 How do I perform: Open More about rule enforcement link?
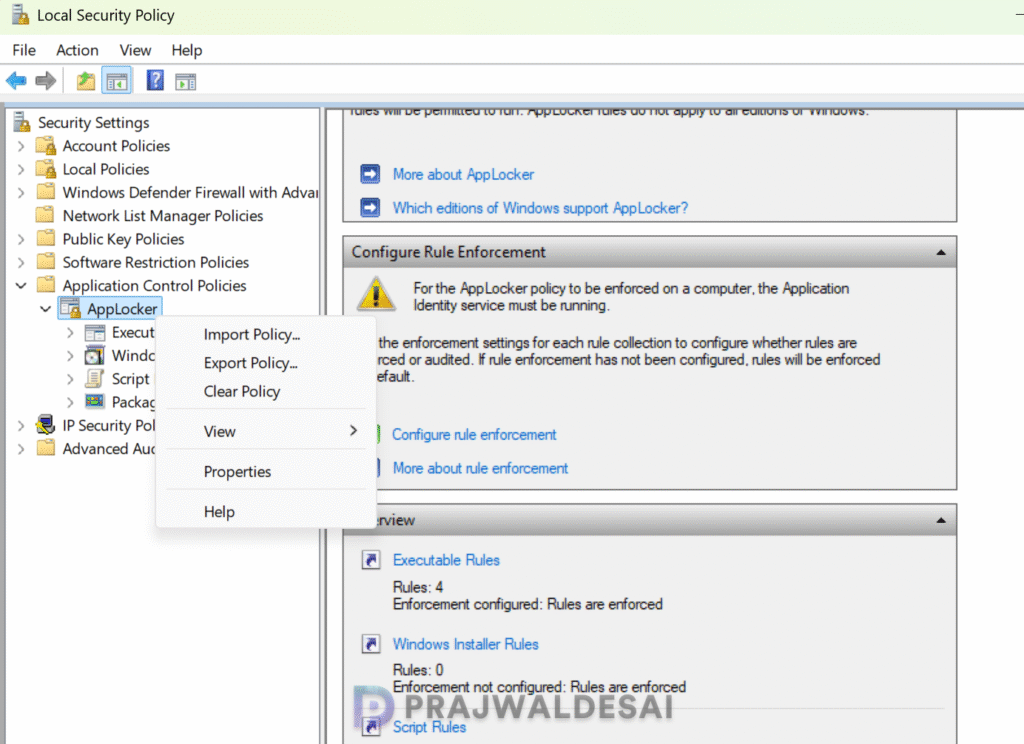point(480,468)
